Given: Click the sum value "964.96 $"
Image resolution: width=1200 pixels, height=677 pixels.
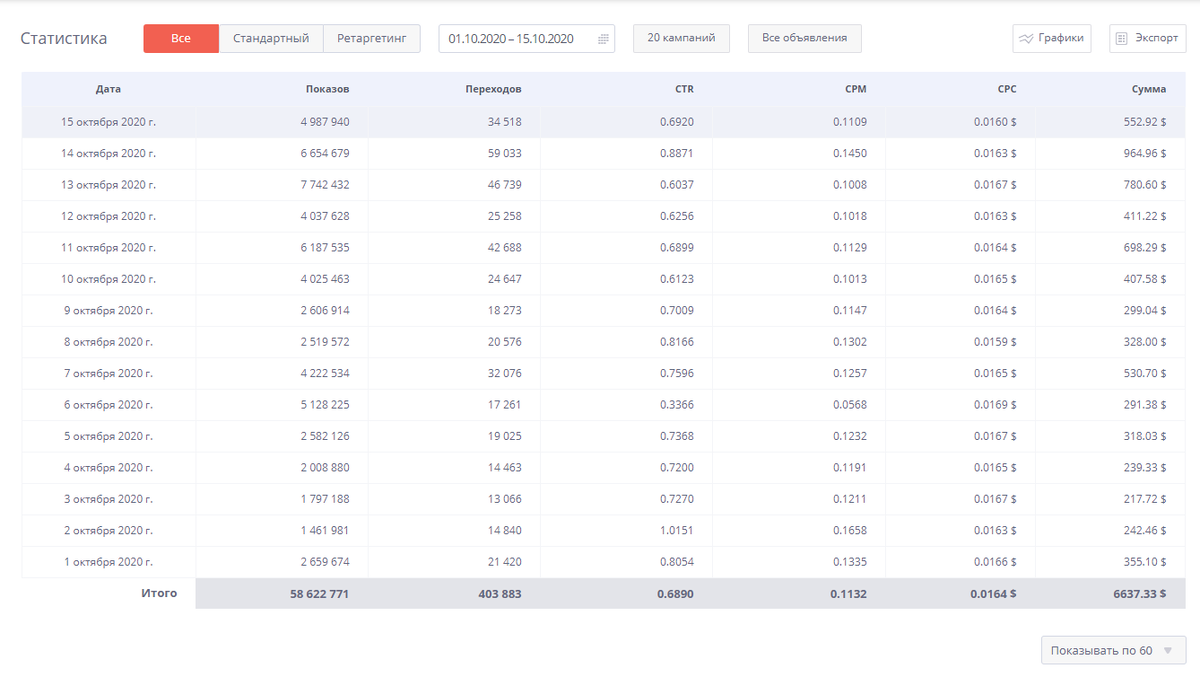Looking at the screenshot, I should (1144, 153).
